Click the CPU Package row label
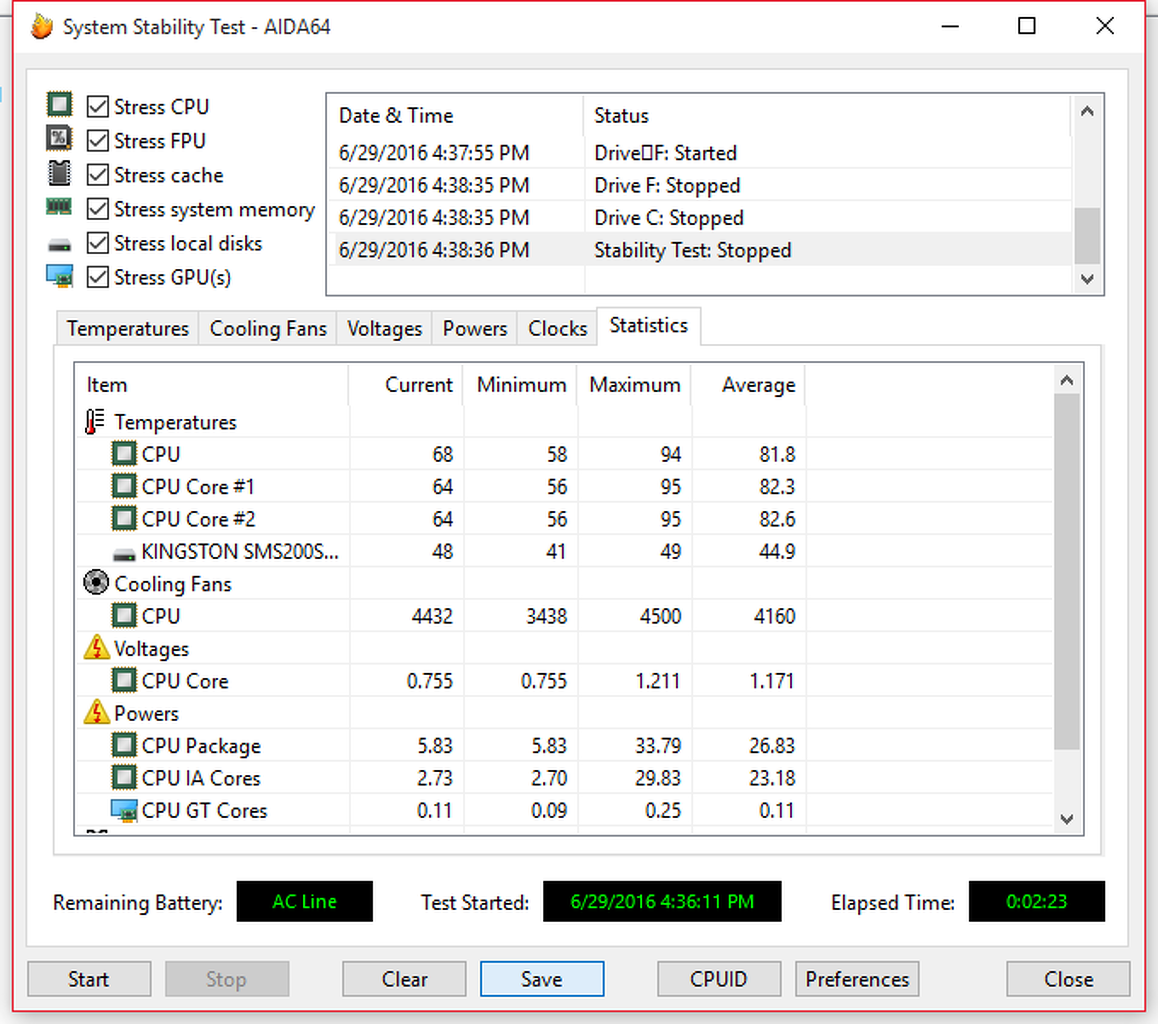 [201, 746]
